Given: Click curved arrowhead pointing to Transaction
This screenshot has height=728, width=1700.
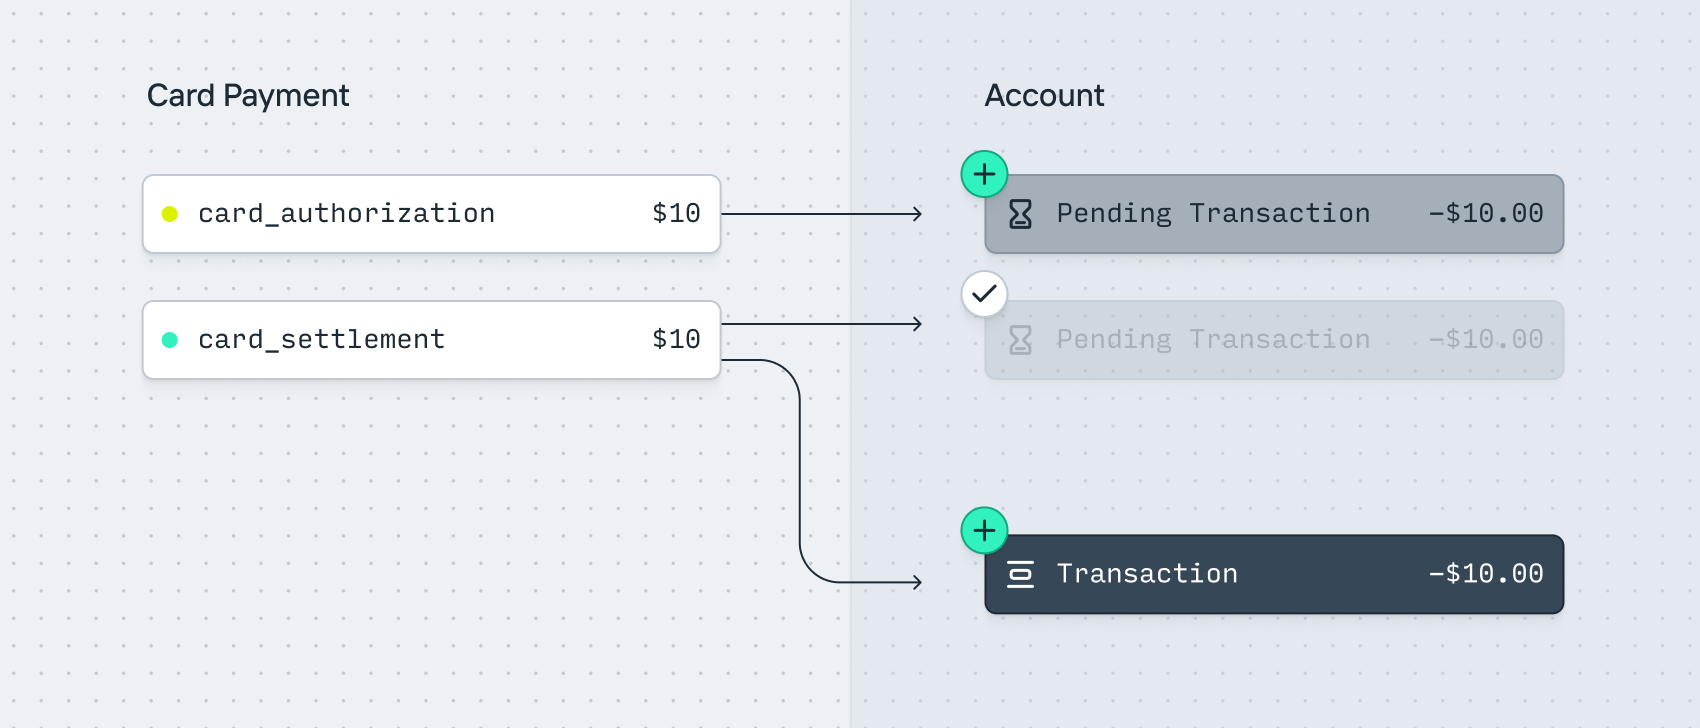Looking at the screenshot, I should tap(917, 582).
